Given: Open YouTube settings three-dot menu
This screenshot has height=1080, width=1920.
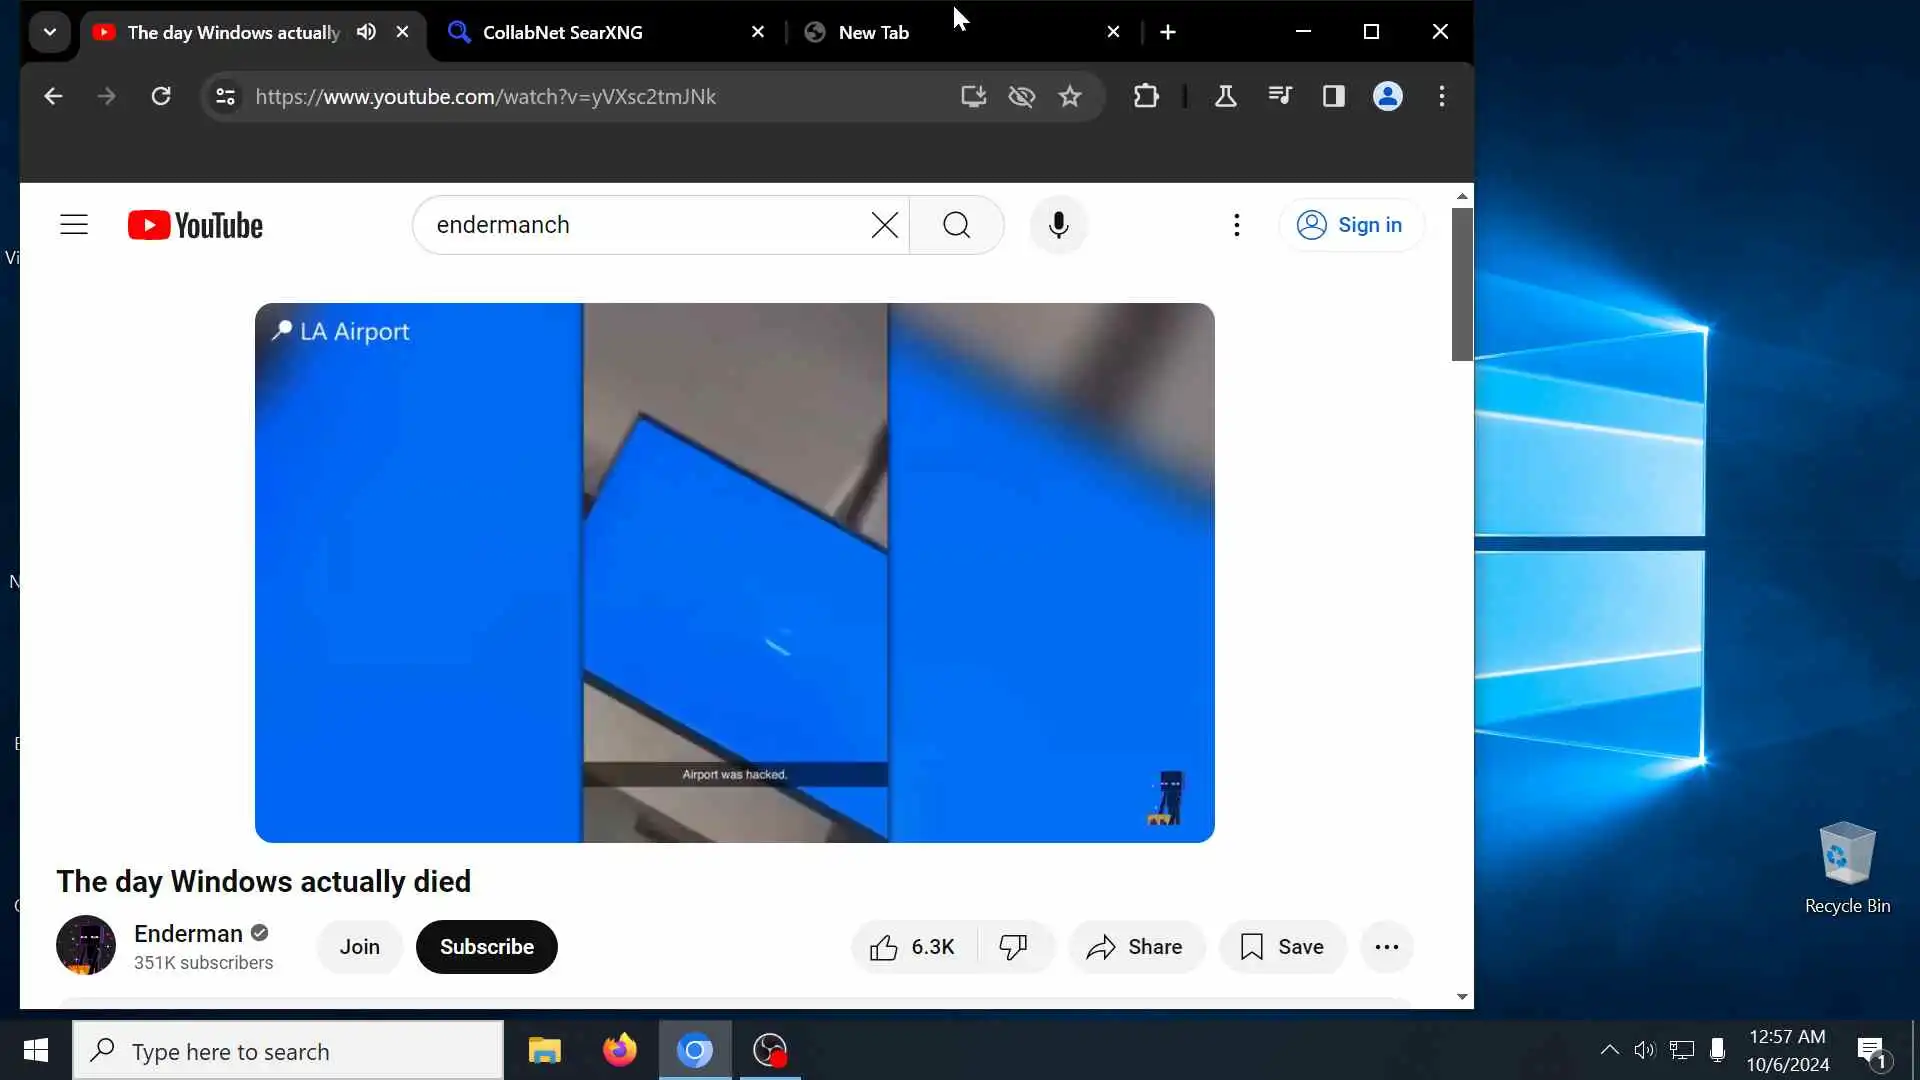Looking at the screenshot, I should click(1237, 225).
